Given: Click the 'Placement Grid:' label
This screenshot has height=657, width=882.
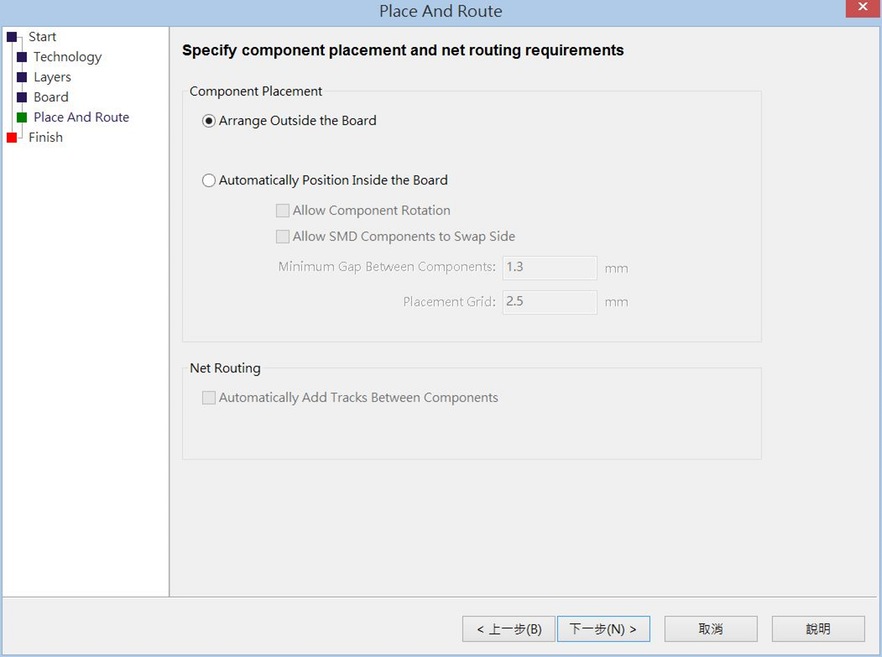Looking at the screenshot, I should click(x=449, y=302).
